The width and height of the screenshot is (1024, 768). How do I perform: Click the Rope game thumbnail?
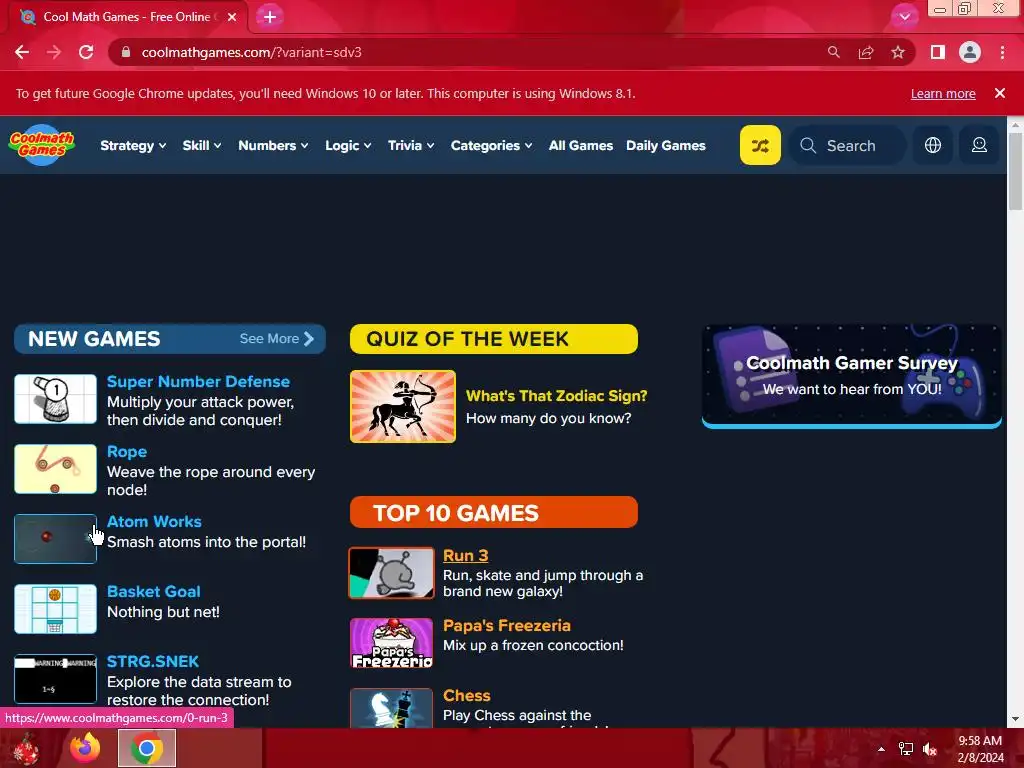point(56,469)
